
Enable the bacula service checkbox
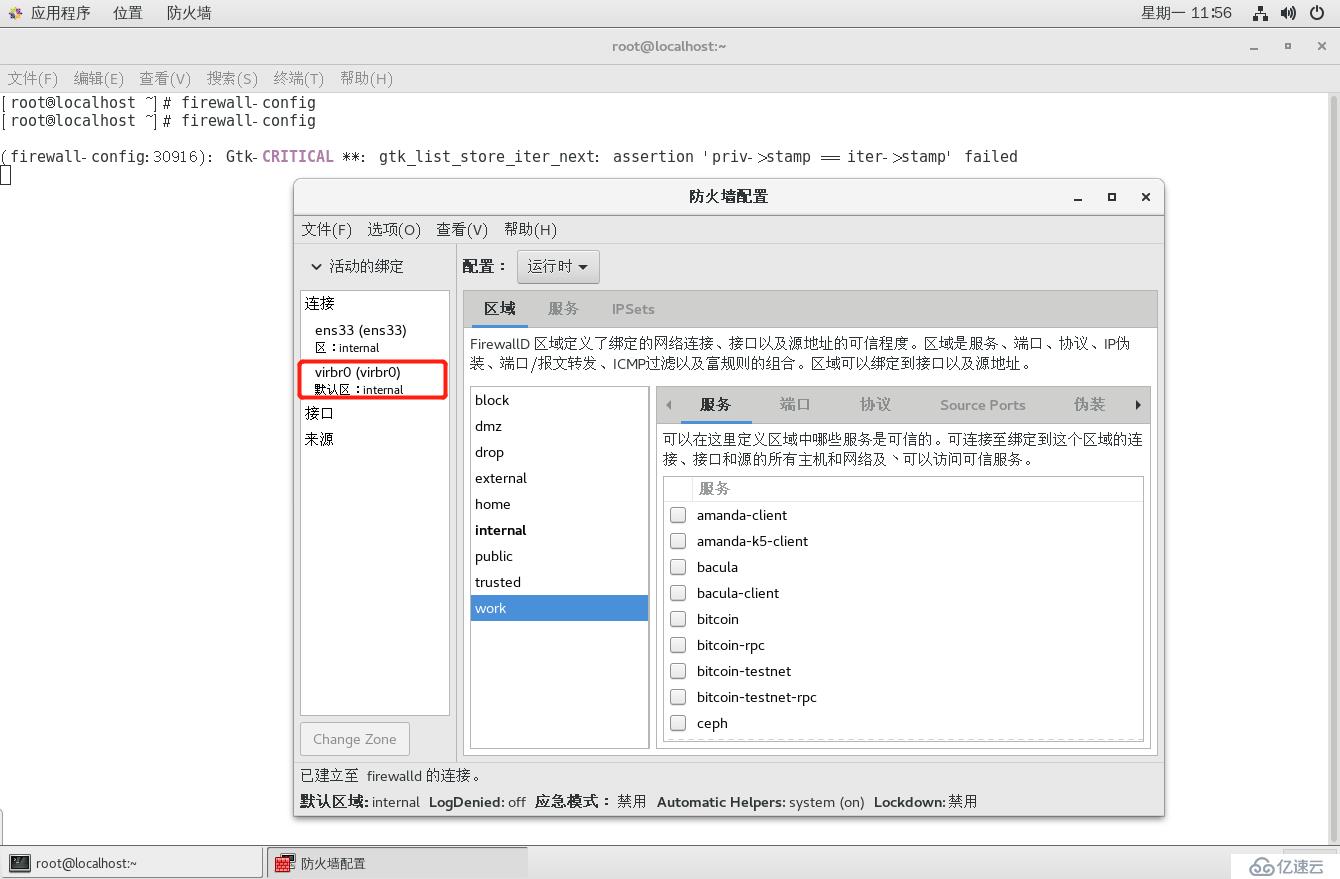pos(678,567)
